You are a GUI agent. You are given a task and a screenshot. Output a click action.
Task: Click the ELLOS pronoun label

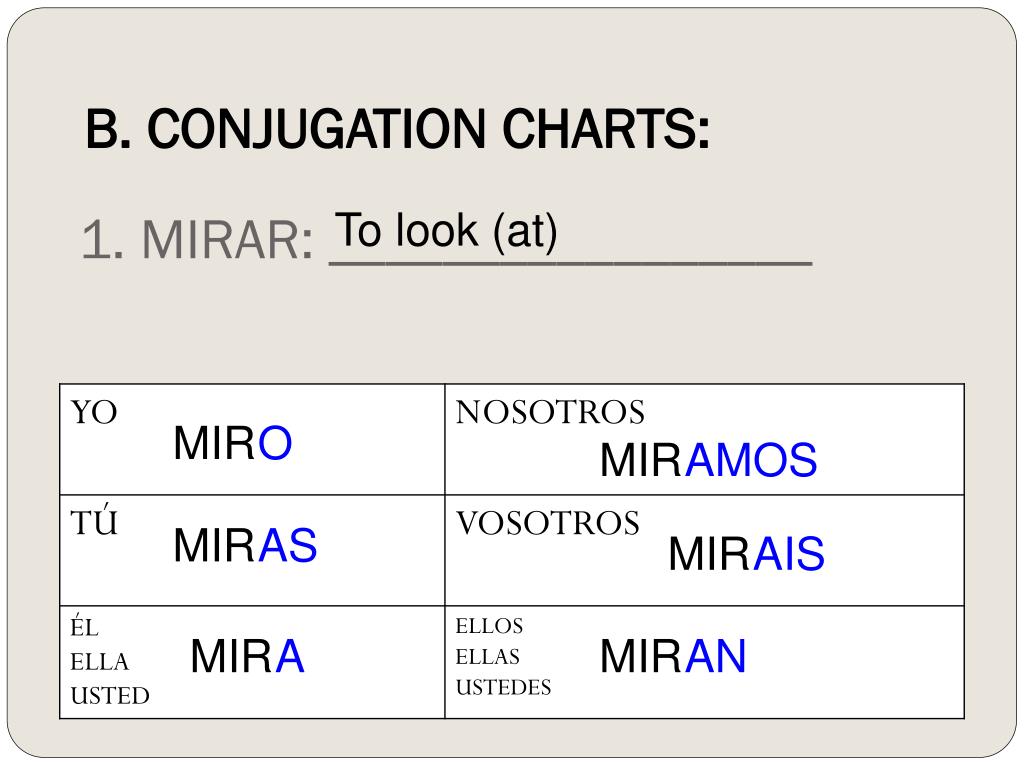pyautogui.click(x=489, y=626)
